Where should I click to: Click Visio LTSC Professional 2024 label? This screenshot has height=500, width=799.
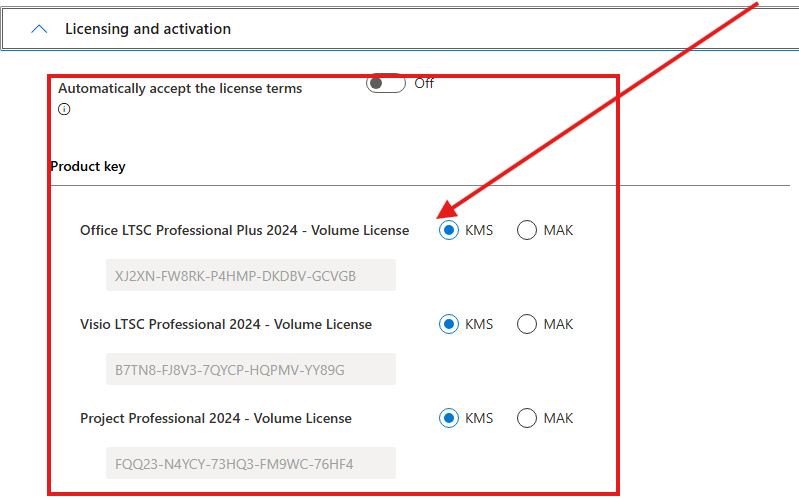[226, 324]
